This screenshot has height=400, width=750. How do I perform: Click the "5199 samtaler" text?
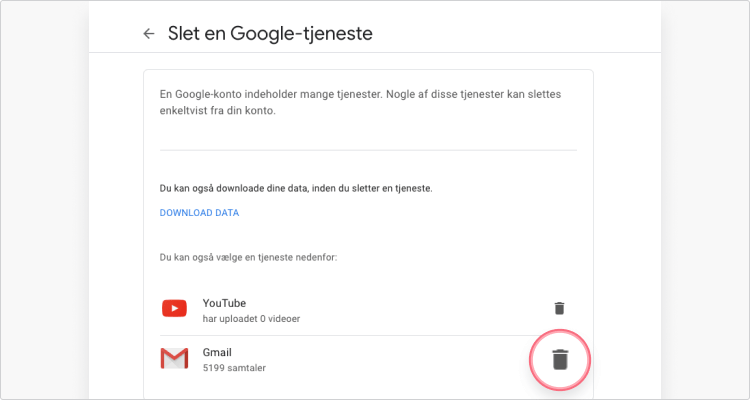point(234,368)
